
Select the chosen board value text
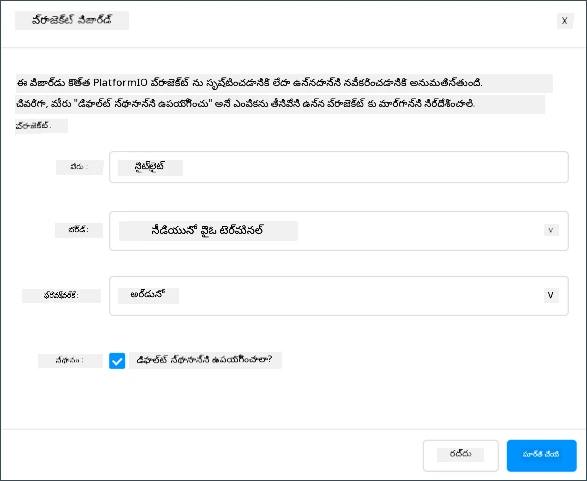tap(208, 231)
